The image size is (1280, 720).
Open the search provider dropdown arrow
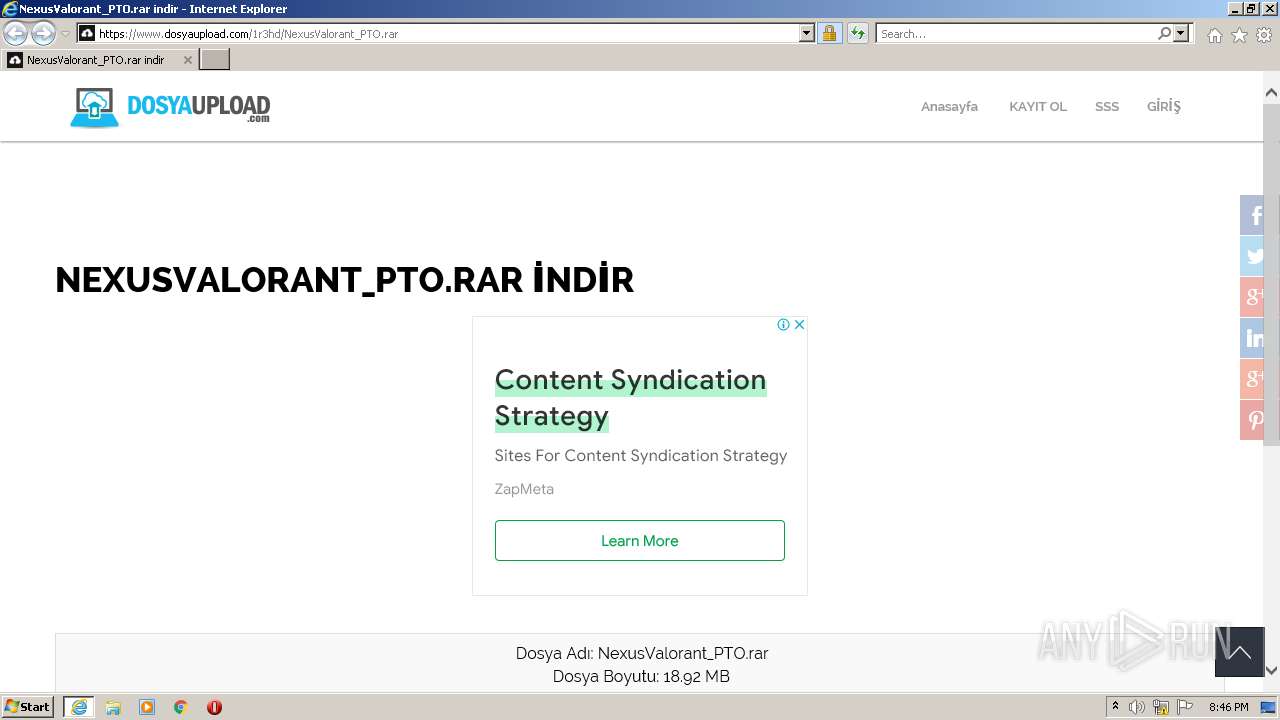tap(1181, 34)
